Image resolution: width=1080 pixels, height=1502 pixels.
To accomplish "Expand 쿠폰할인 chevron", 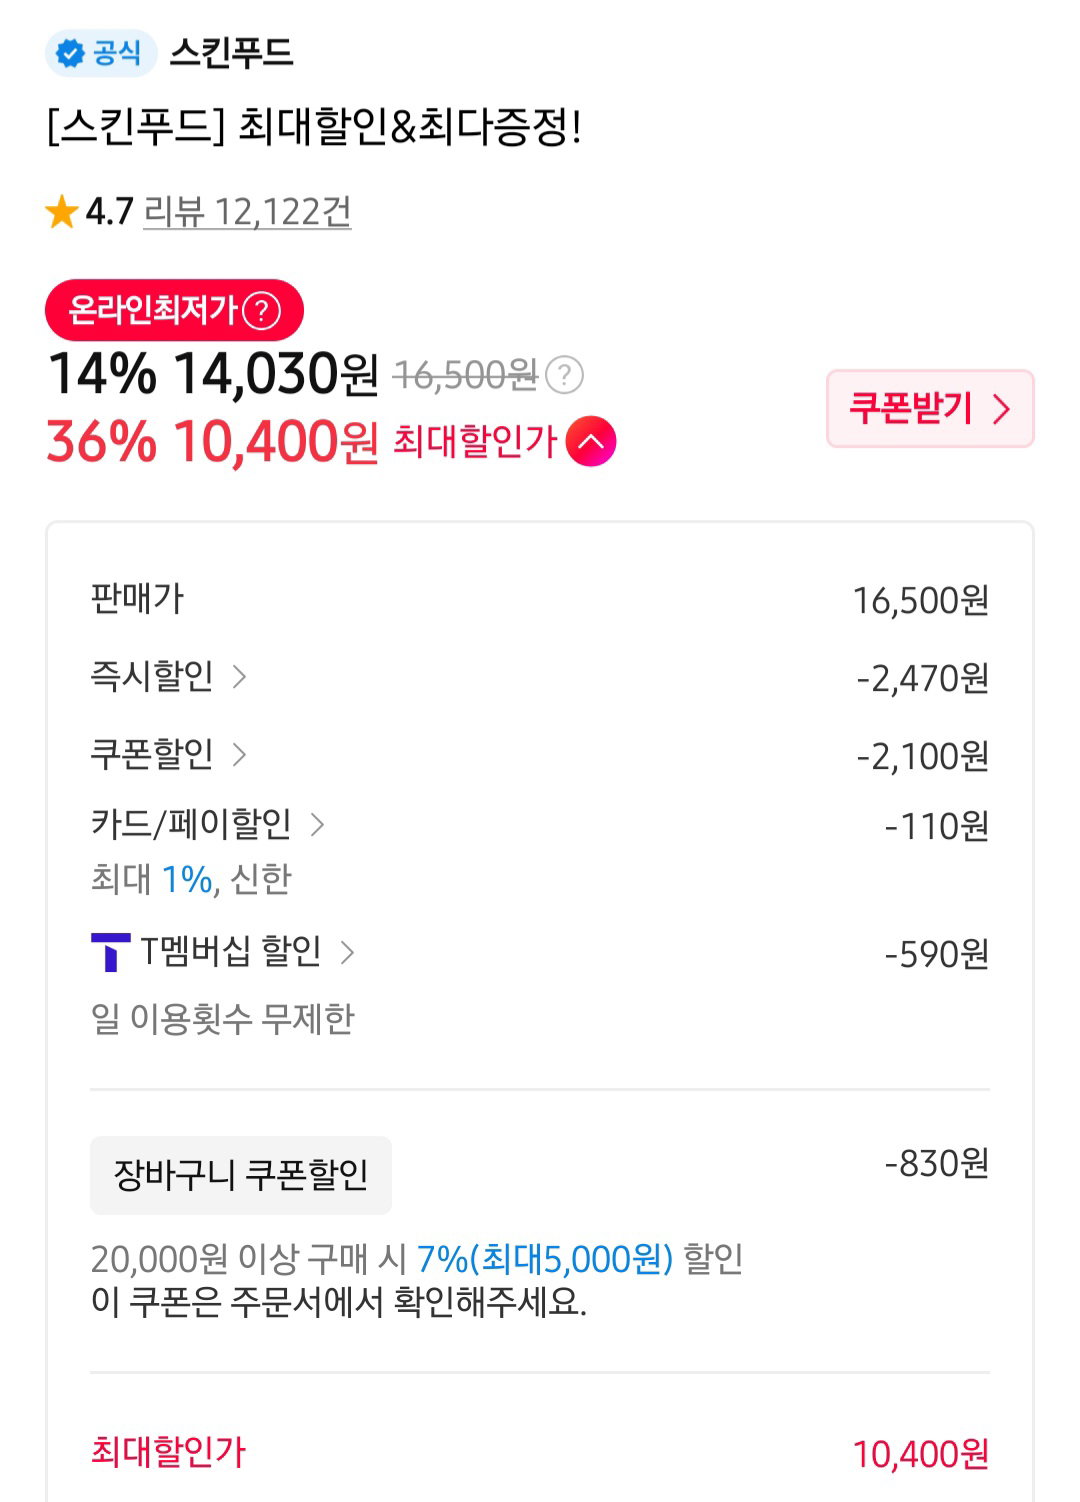I will (x=240, y=754).
